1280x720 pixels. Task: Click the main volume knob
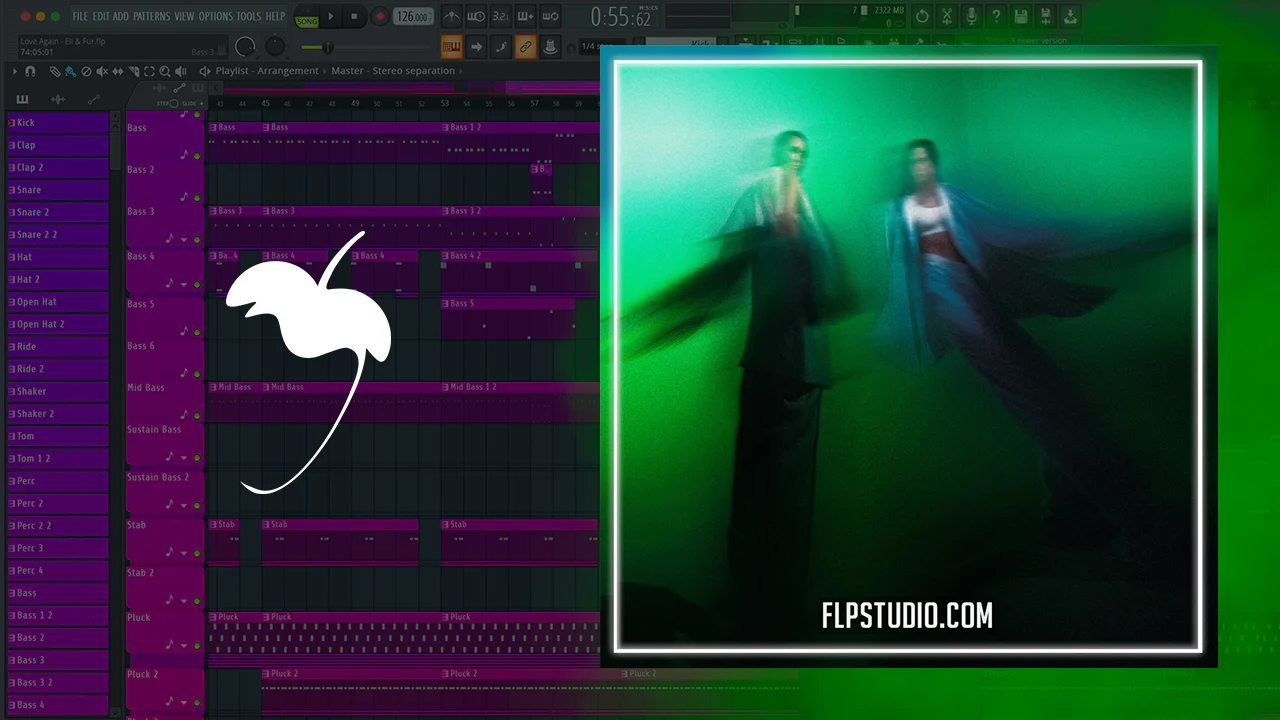245,47
